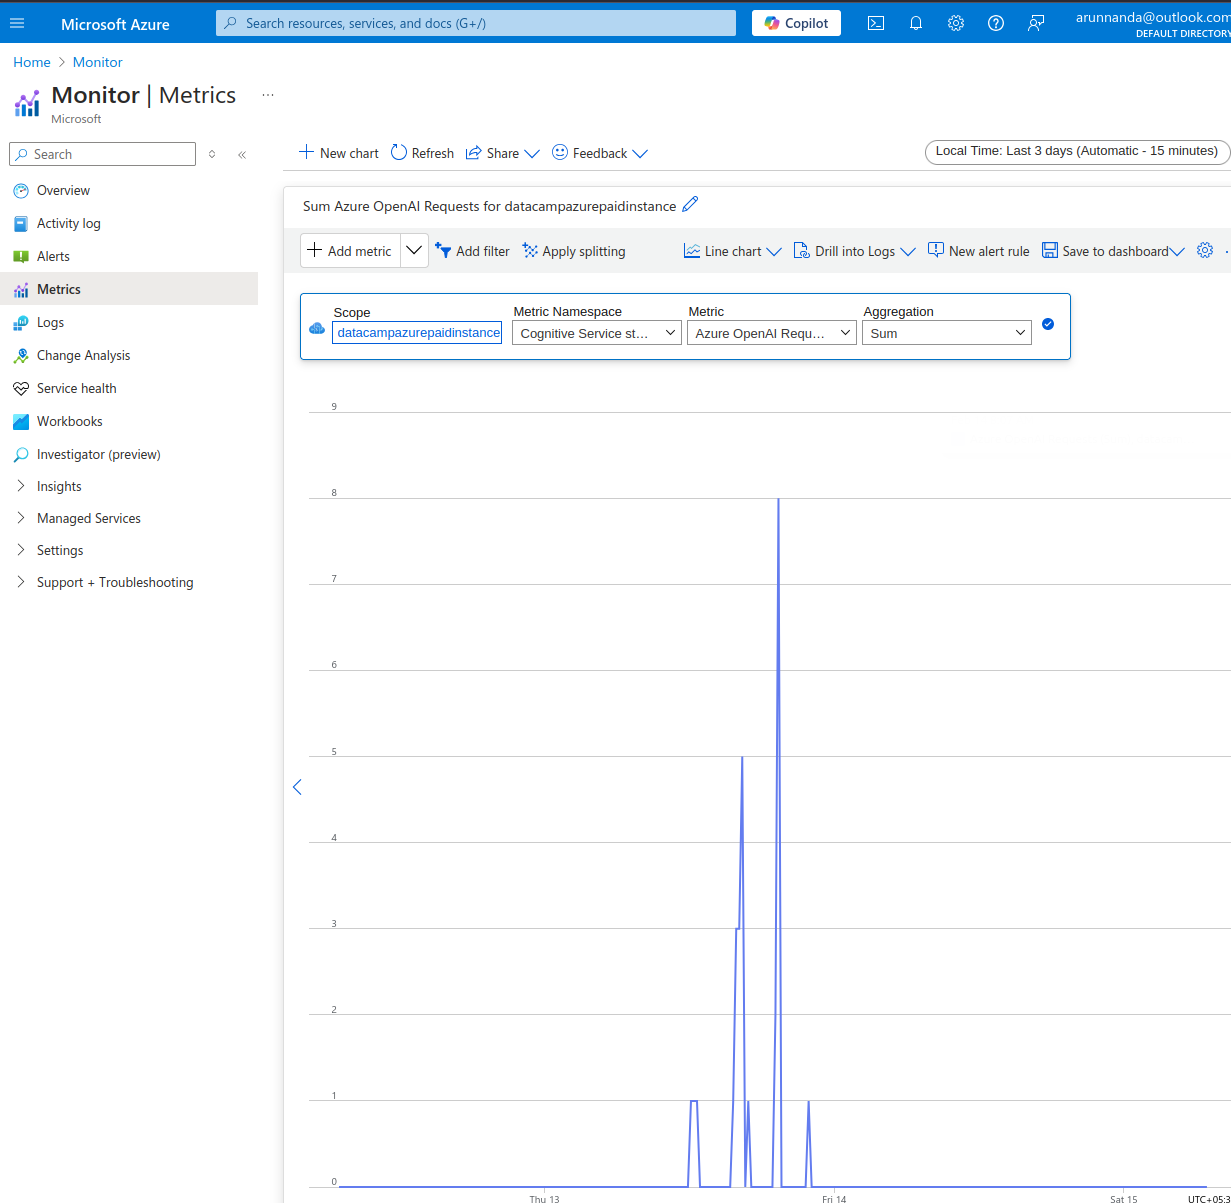Image resolution: width=1231 pixels, height=1203 pixels.
Task: Focus the sidebar Search box
Action: (x=102, y=154)
